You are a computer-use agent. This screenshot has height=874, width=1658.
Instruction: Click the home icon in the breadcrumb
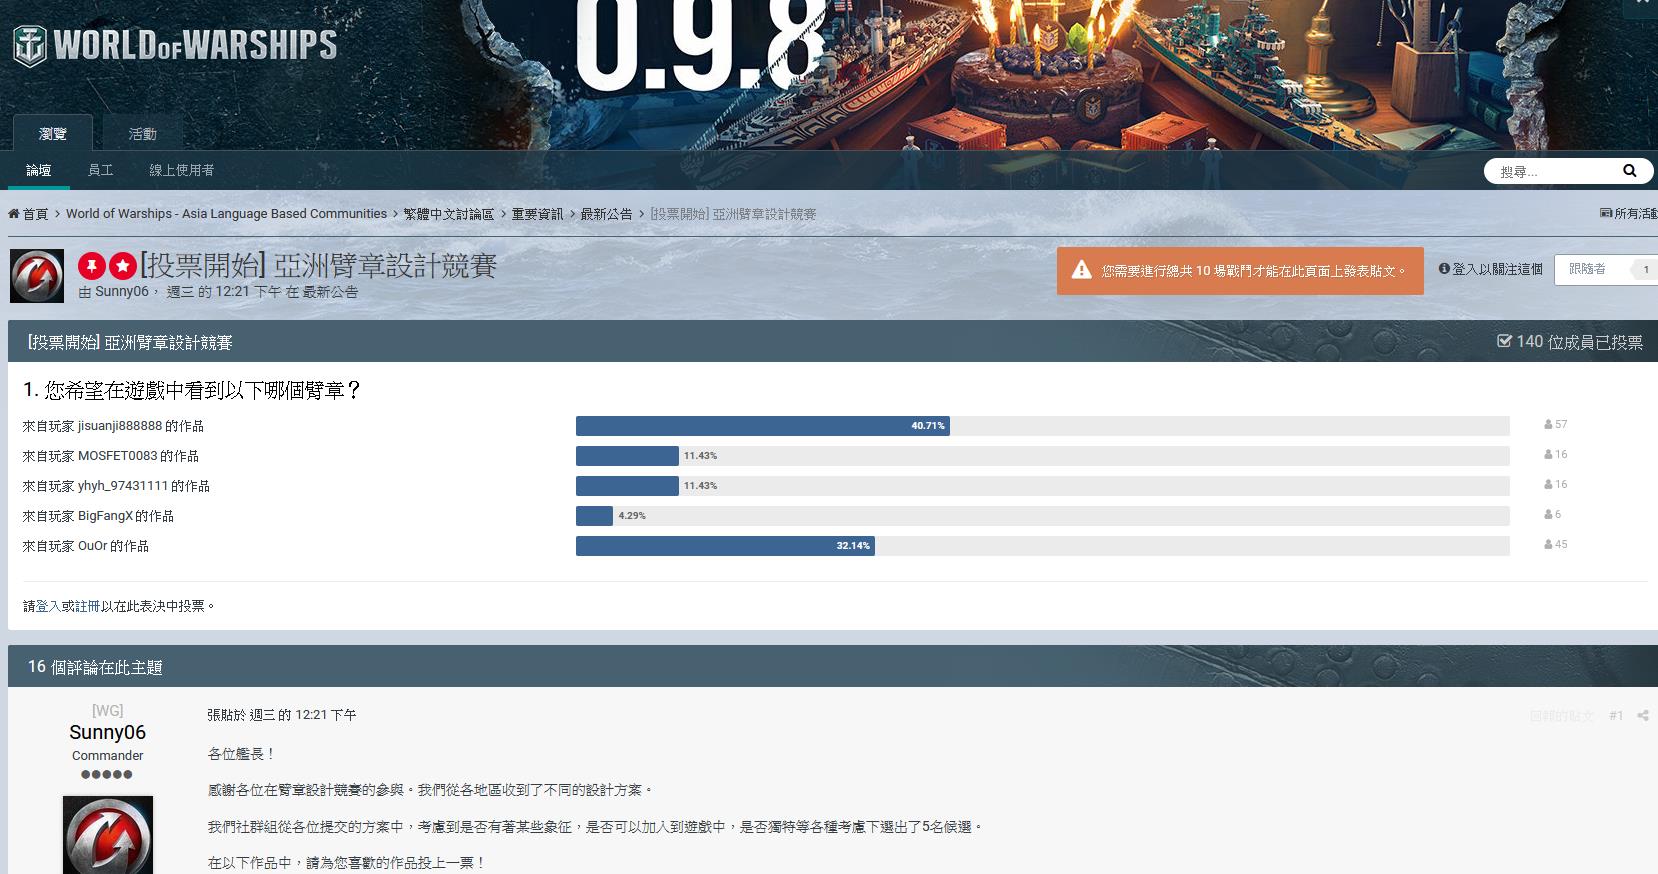pyautogui.click(x=14, y=214)
